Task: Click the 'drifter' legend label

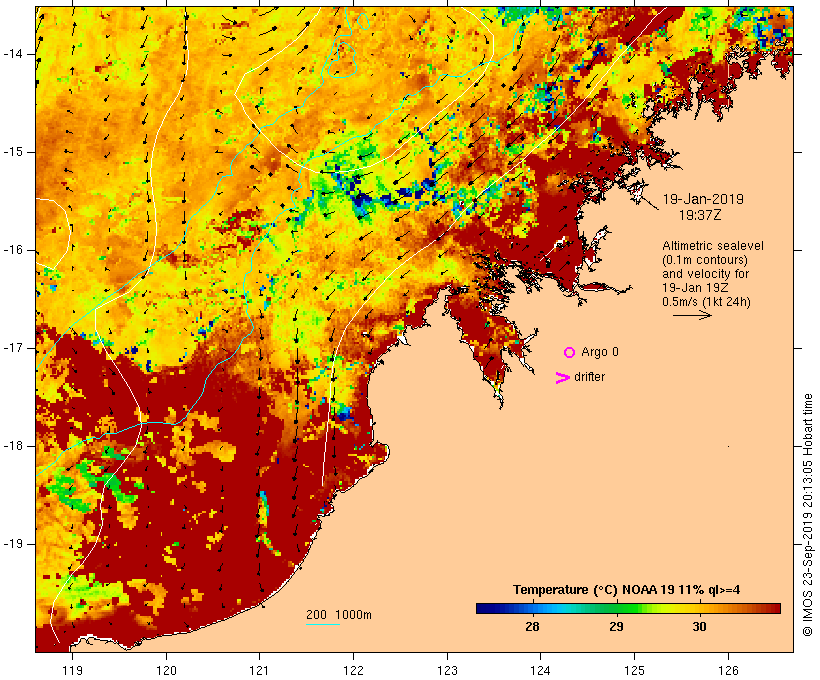Action: [x=589, y=377]
